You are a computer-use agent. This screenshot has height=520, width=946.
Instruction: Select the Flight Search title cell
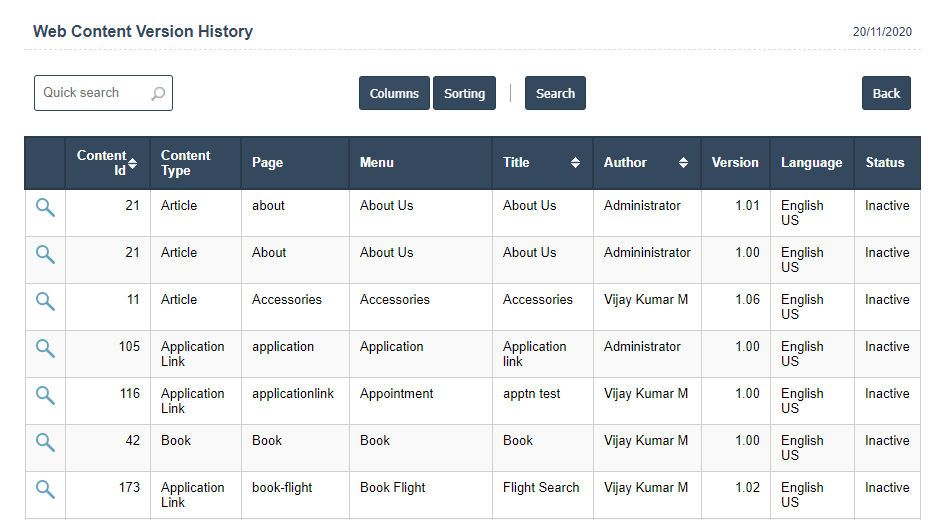(x=541, y=488)
